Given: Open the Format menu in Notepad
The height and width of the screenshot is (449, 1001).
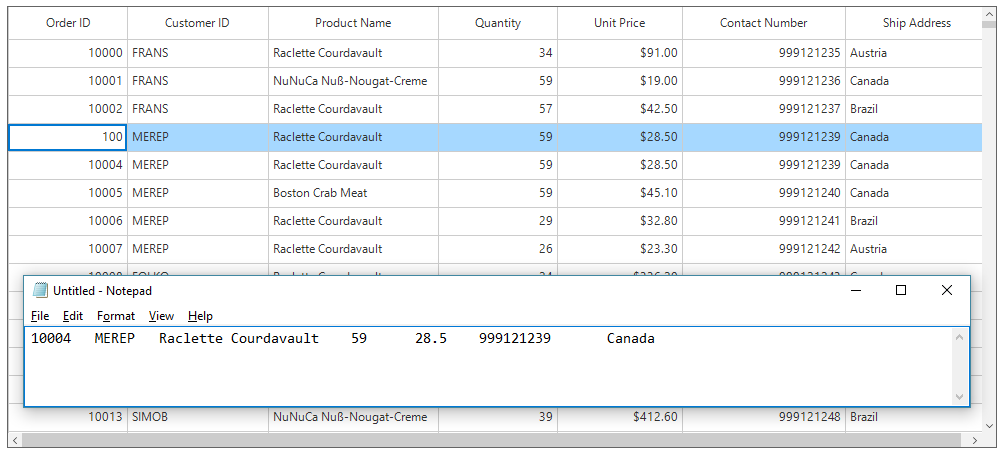Looking at the screenshot, I should [x=116, y=316].
